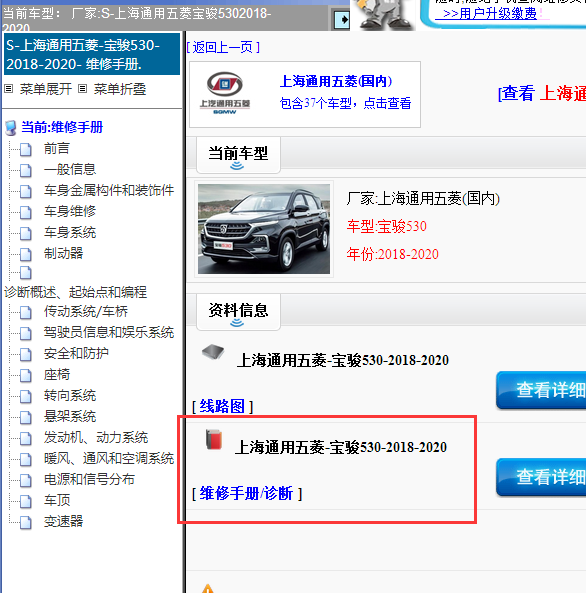
Task: Open the 维修手册/诊断 link
Action: (x=247, y=494)
